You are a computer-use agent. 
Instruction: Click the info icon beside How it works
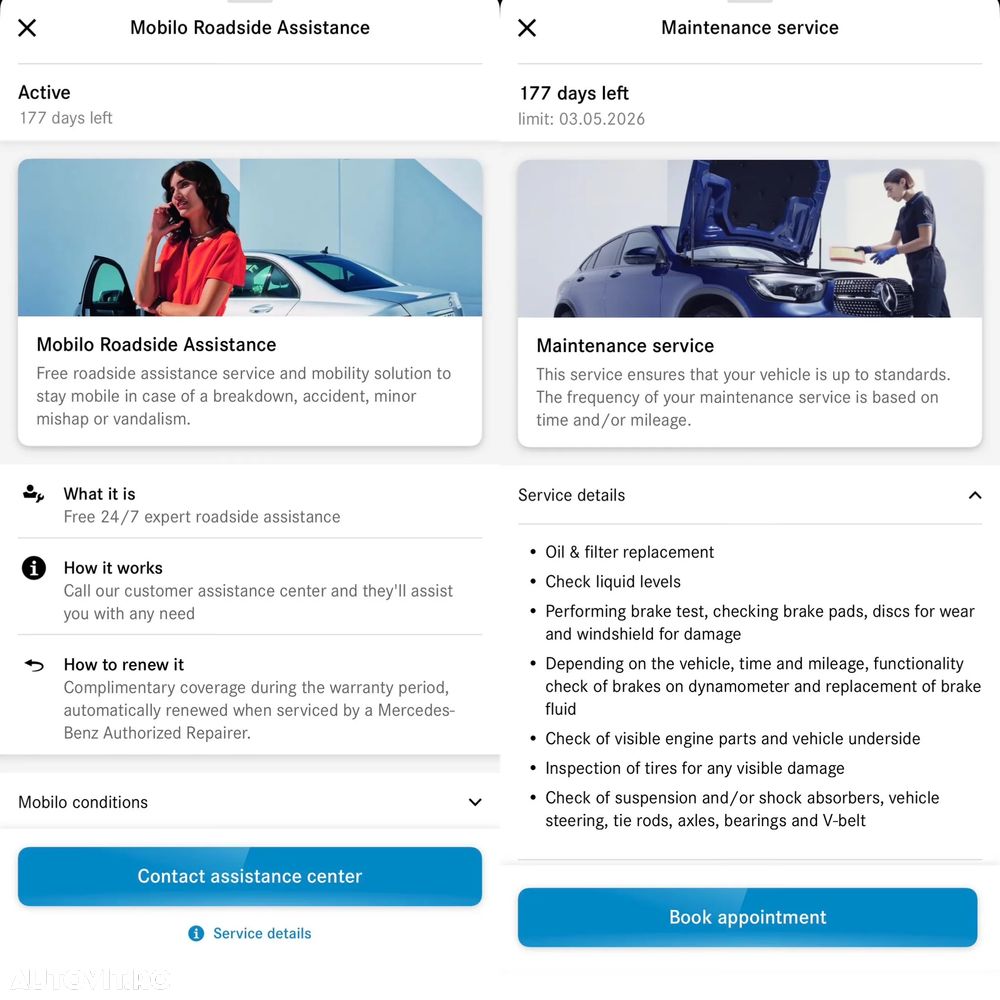tap(34, 568)
